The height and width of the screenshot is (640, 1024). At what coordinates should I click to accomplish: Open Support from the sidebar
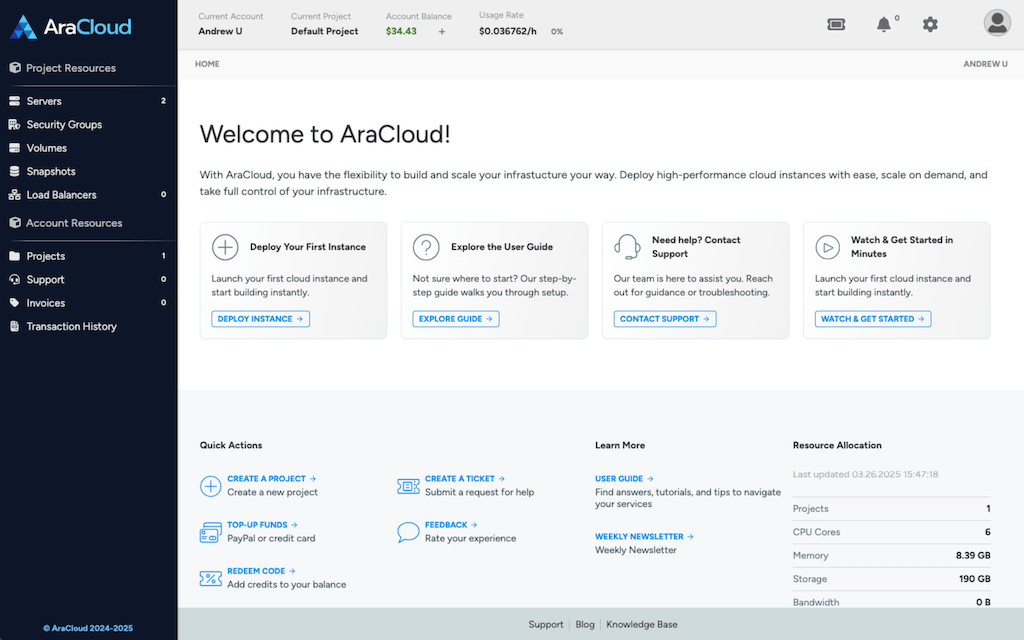click(x=44, y=279)
